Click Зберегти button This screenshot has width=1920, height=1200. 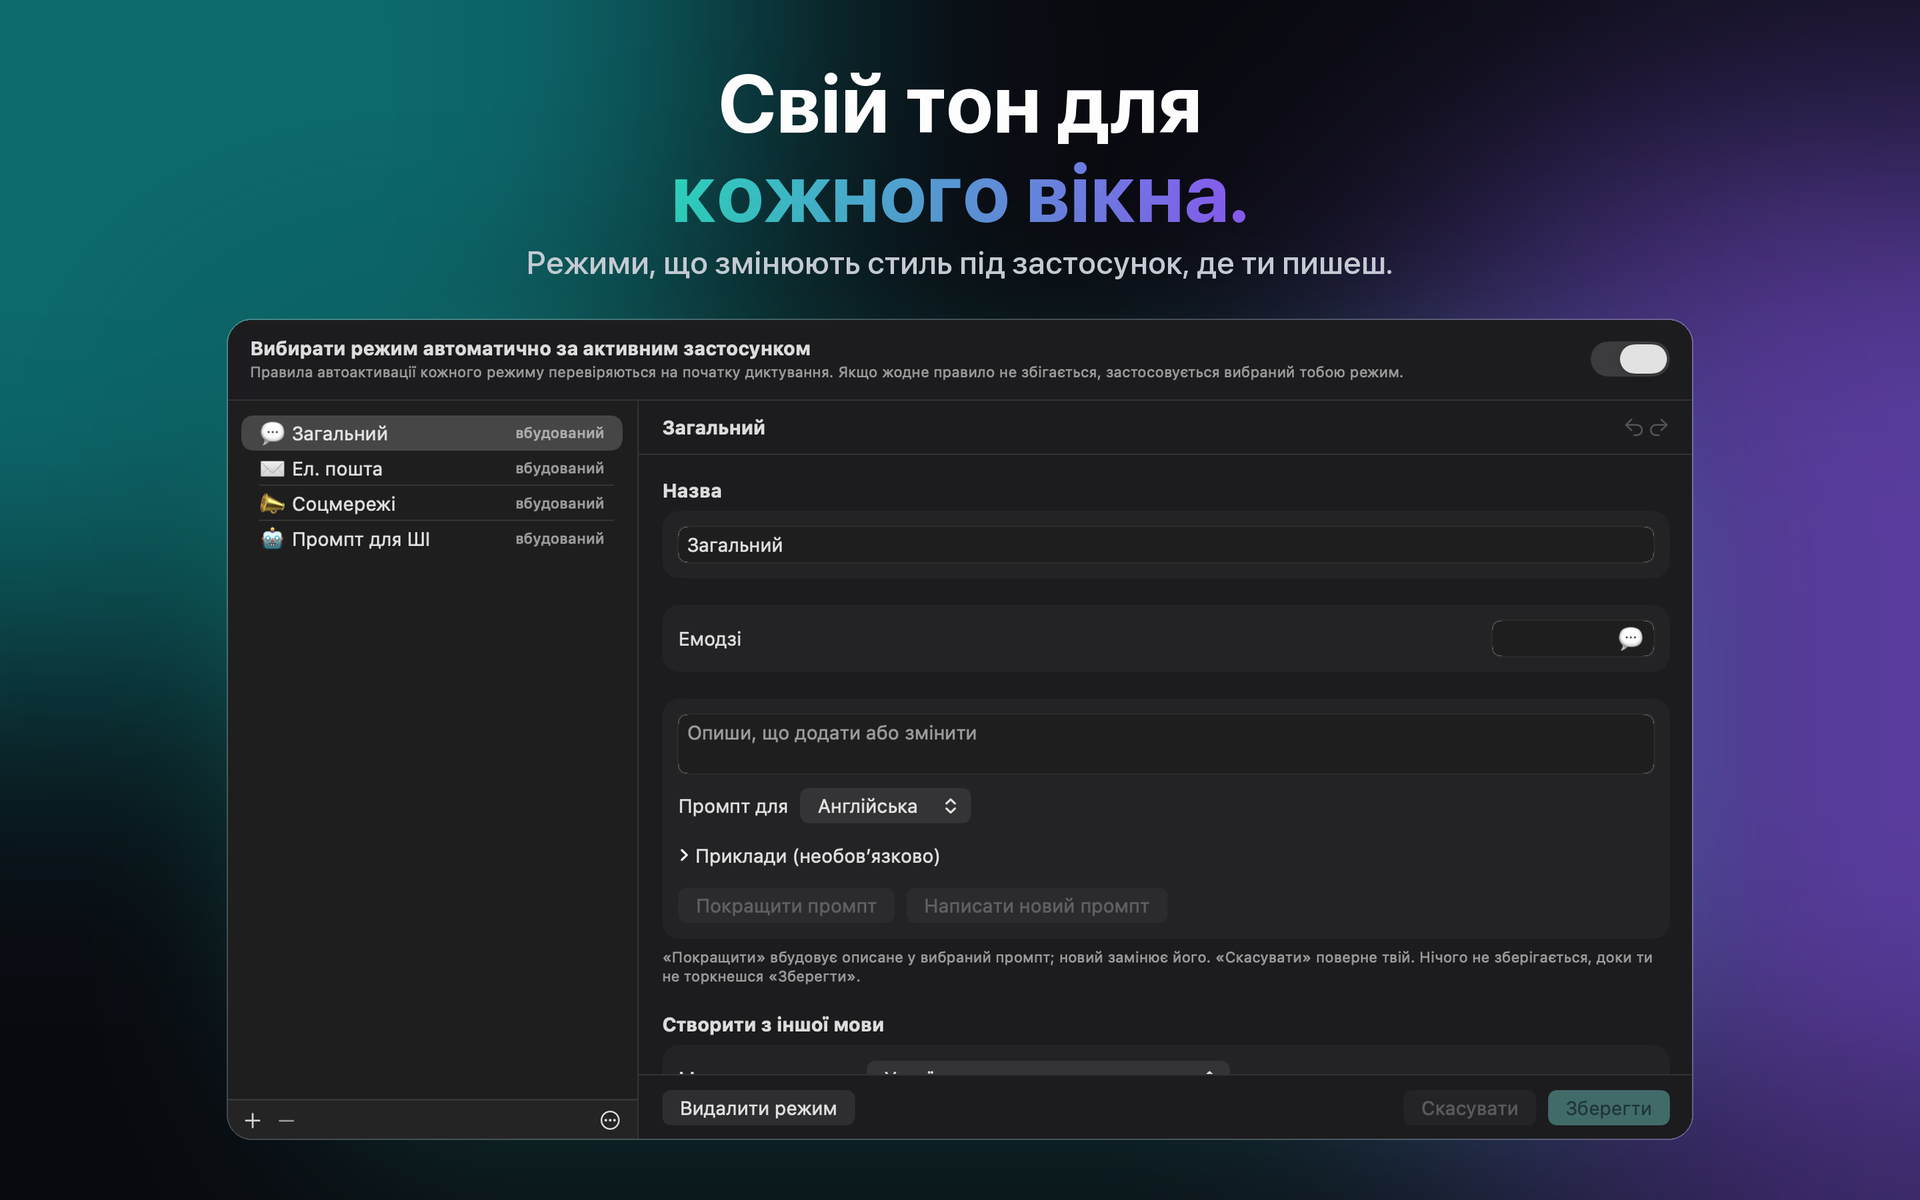click(1608, 1108)
